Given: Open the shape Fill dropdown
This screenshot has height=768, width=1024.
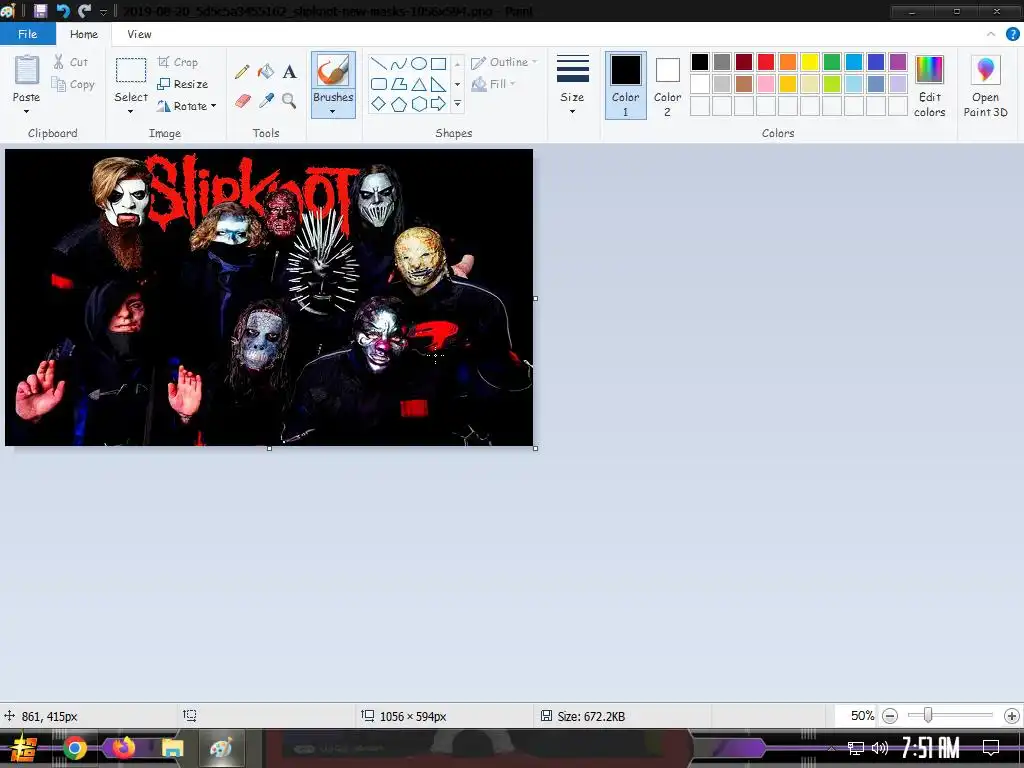Looking at the screenshot, I should coord(493,84).
